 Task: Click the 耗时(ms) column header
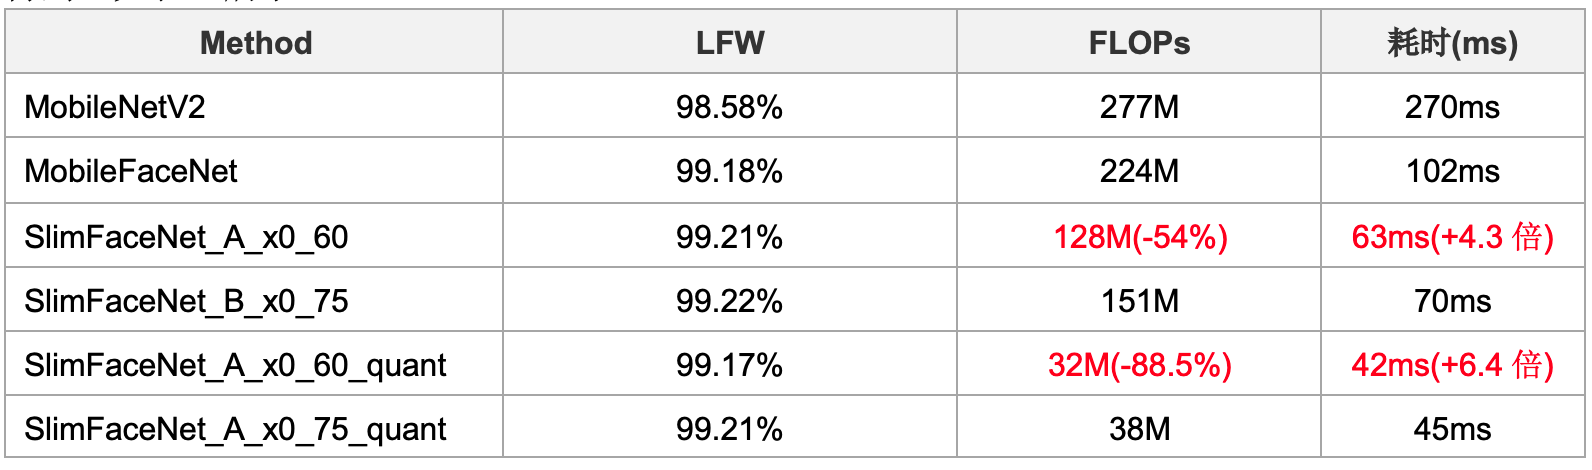coord(1452,43)
